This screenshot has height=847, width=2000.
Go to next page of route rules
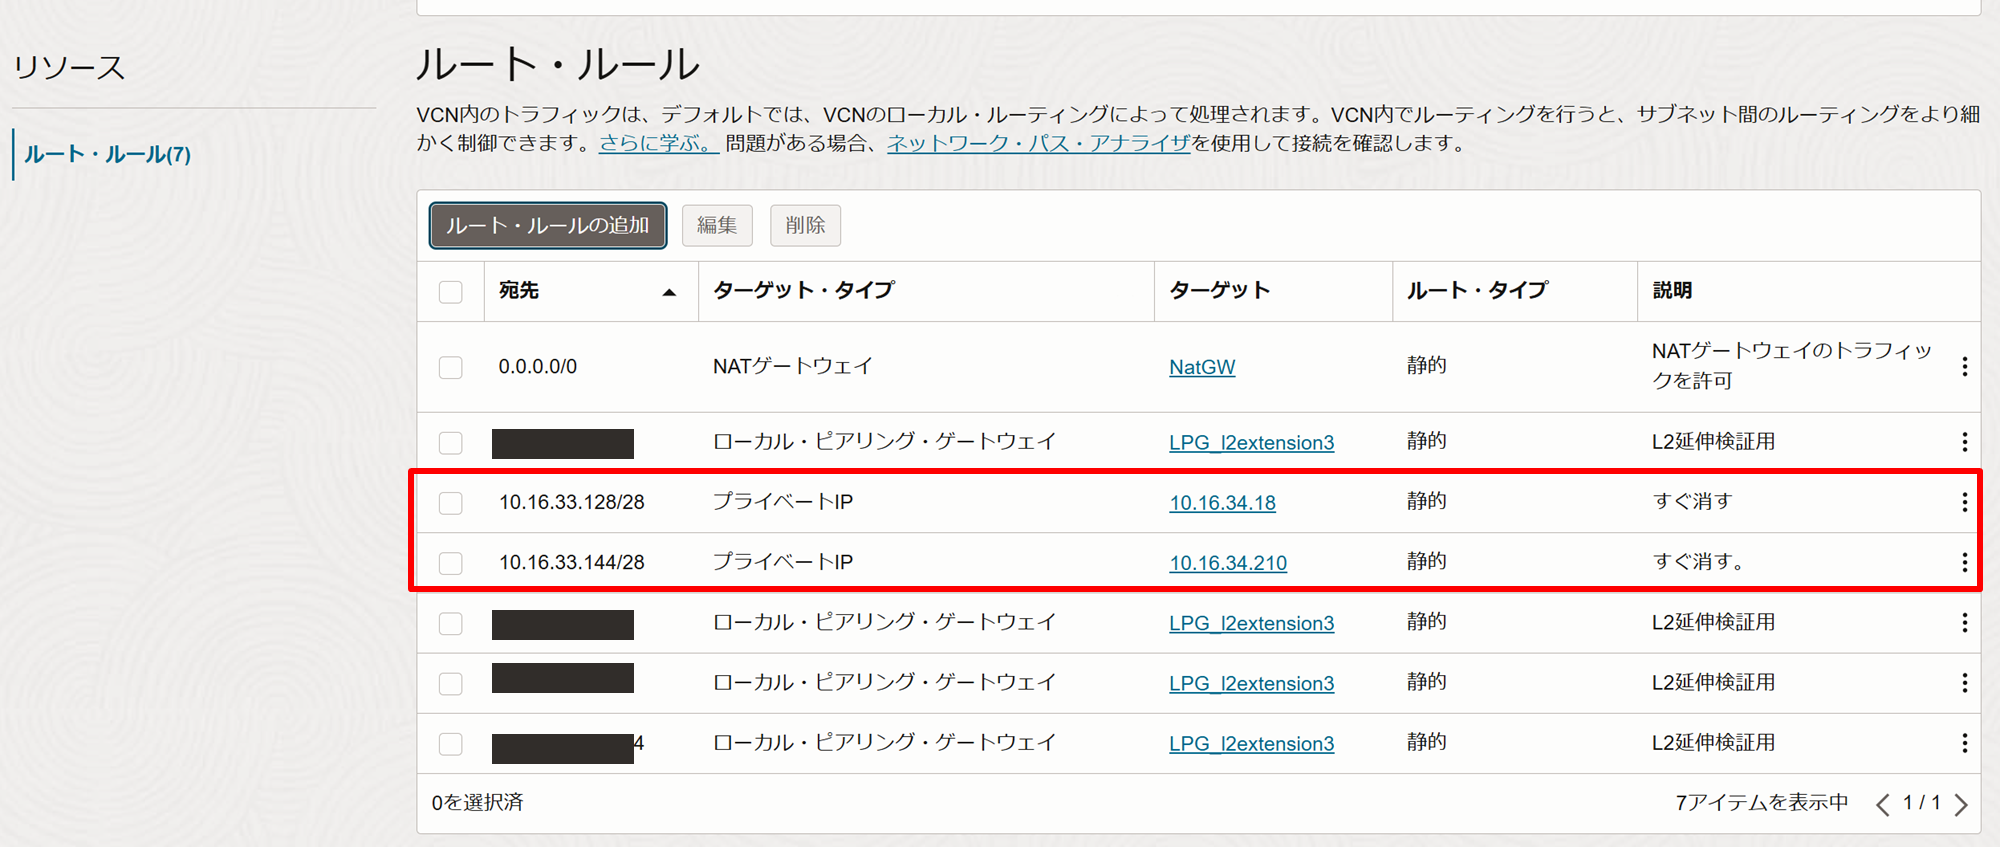click(x=1961, y=804)
